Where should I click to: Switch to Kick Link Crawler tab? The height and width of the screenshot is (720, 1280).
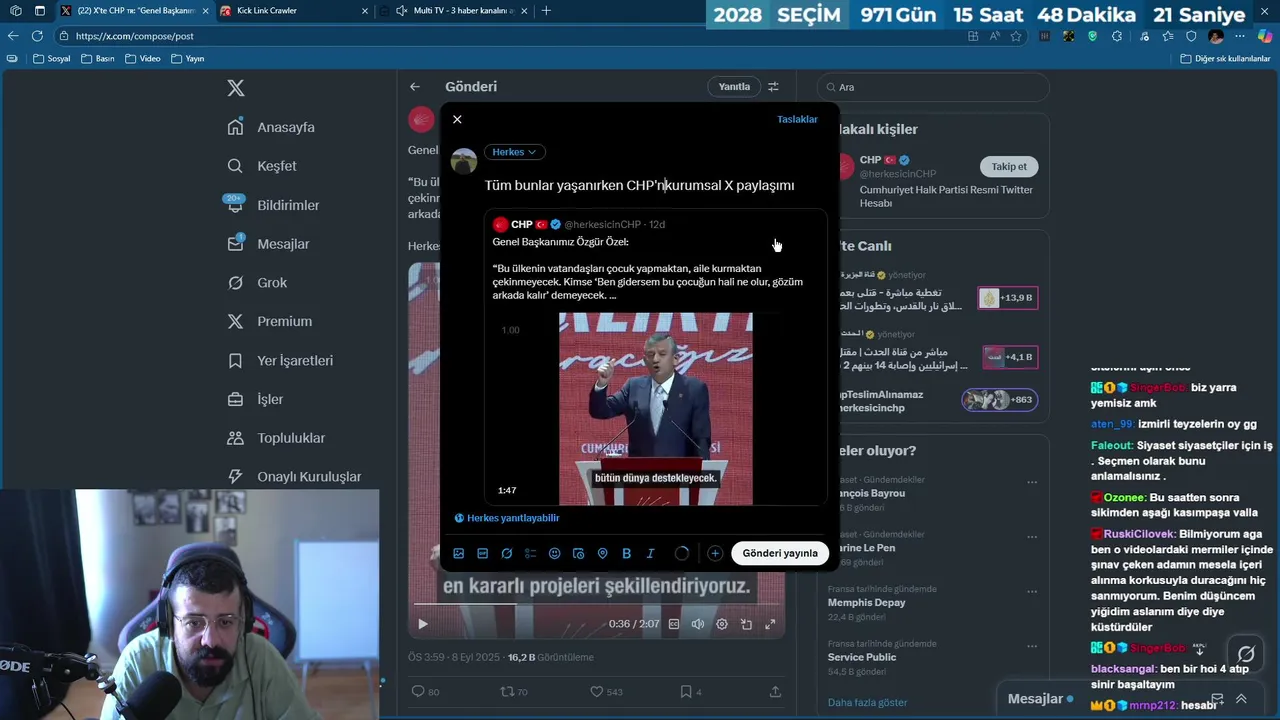pos(292,11)
